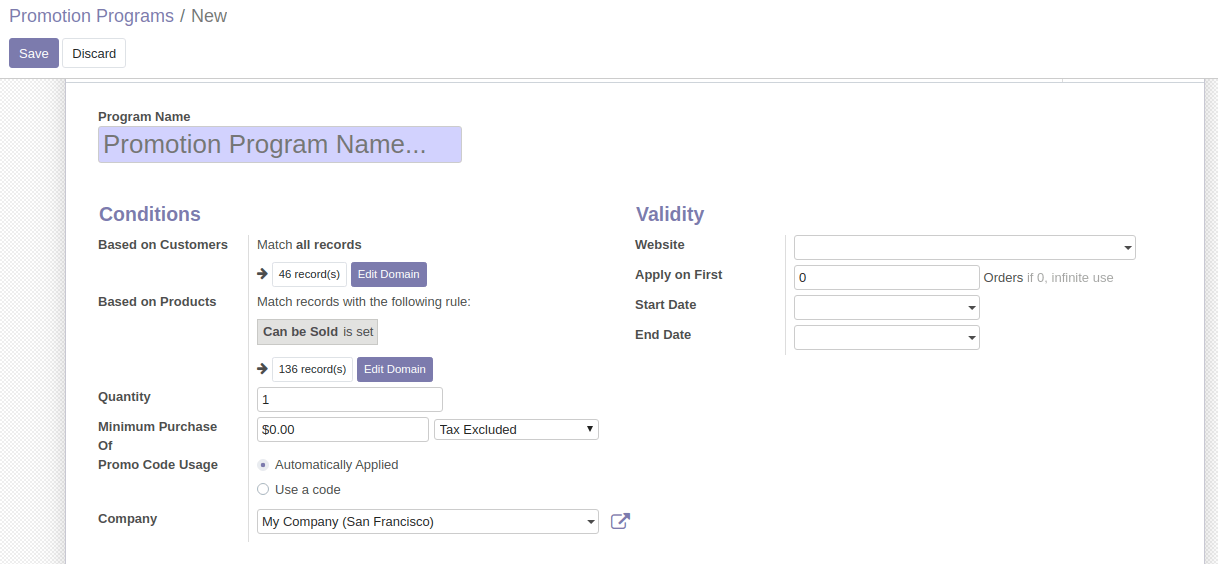Click the Conditions section heading
This screenshot has height=564, width=1218.
point(150,214)
